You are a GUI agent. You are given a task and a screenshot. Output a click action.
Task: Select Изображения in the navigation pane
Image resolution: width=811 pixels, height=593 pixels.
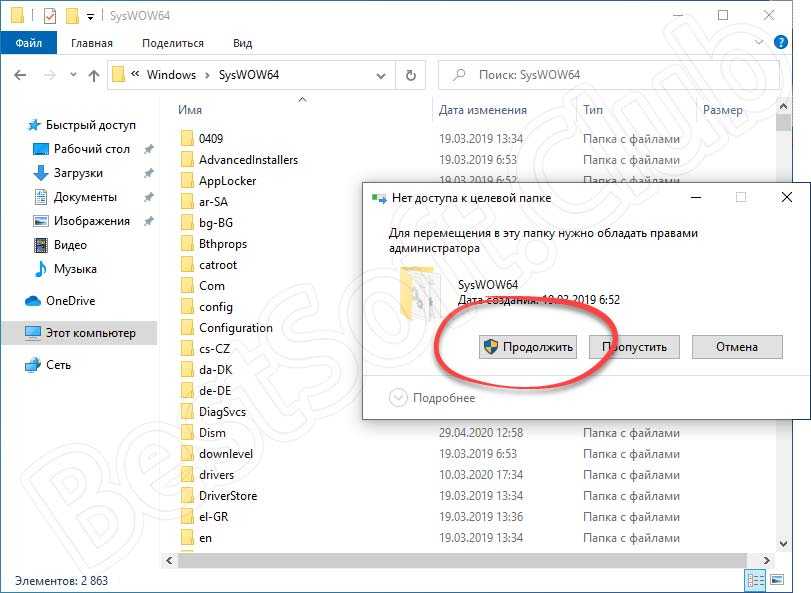[82, 221]
